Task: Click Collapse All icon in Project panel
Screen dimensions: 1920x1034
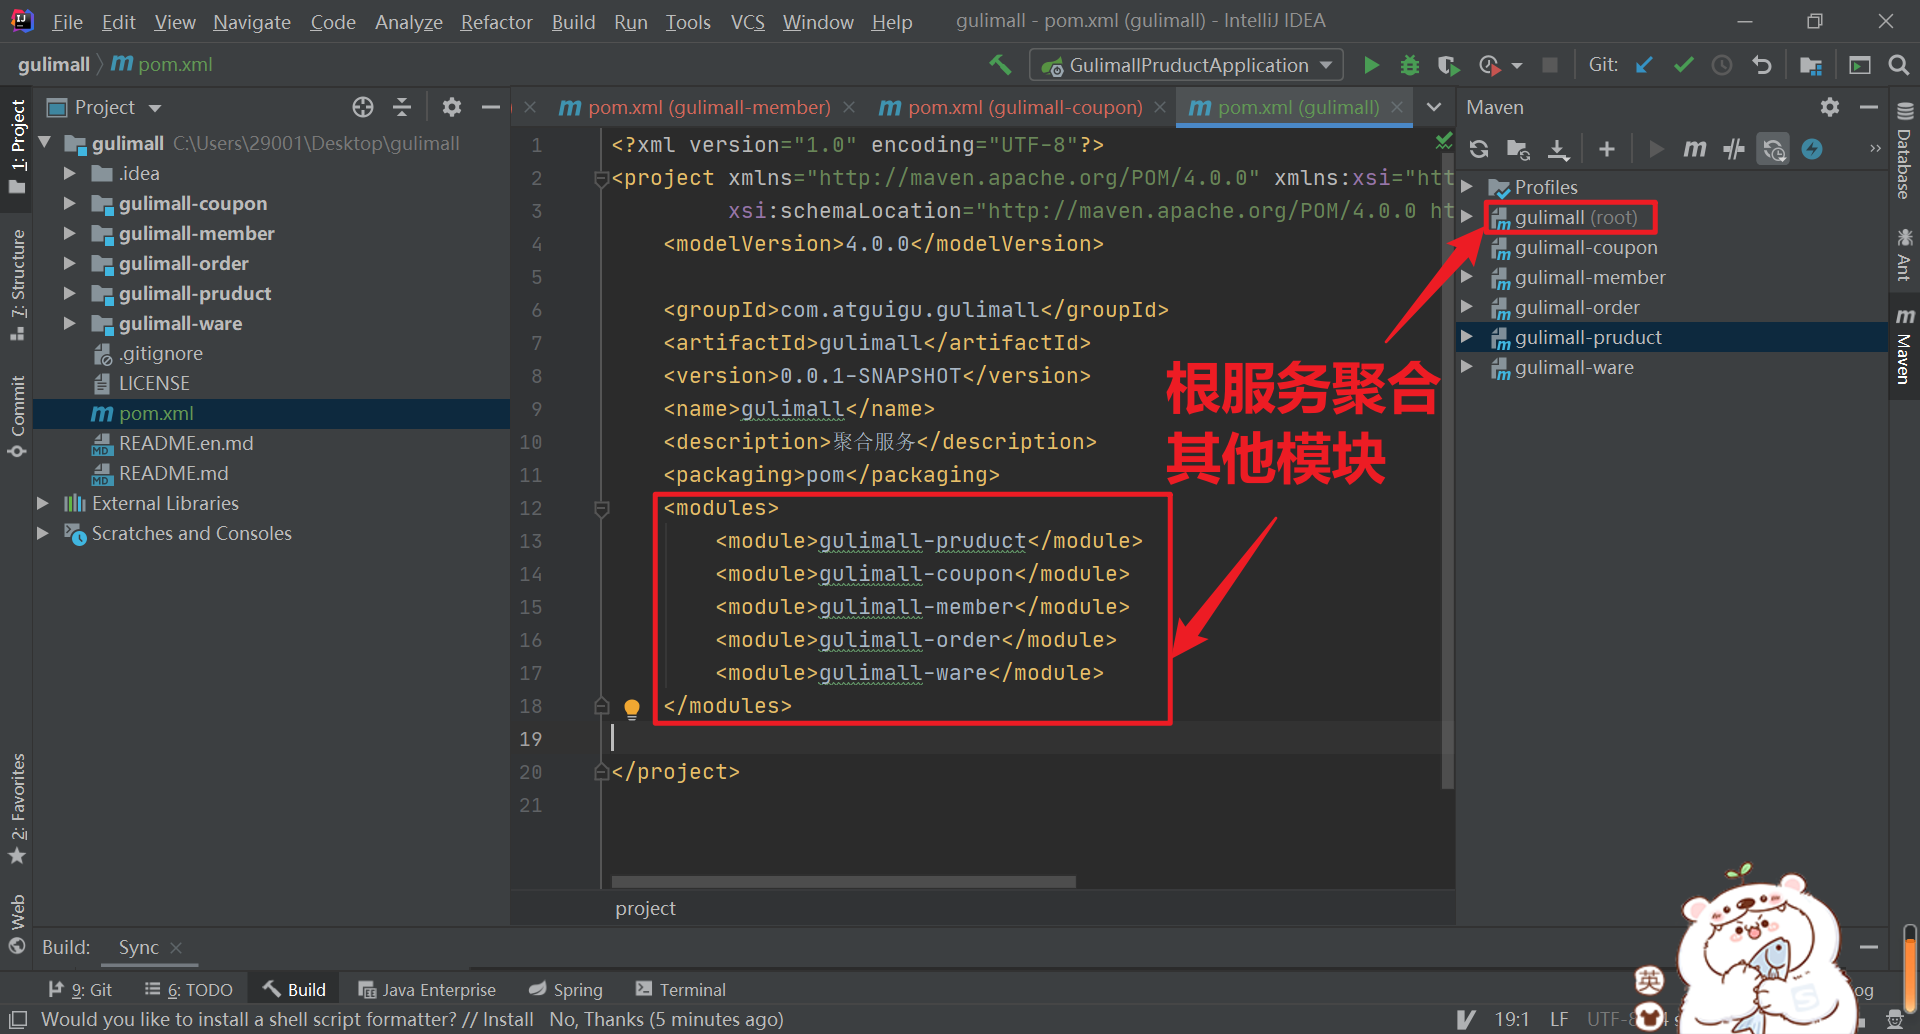Action: [402, 107]
